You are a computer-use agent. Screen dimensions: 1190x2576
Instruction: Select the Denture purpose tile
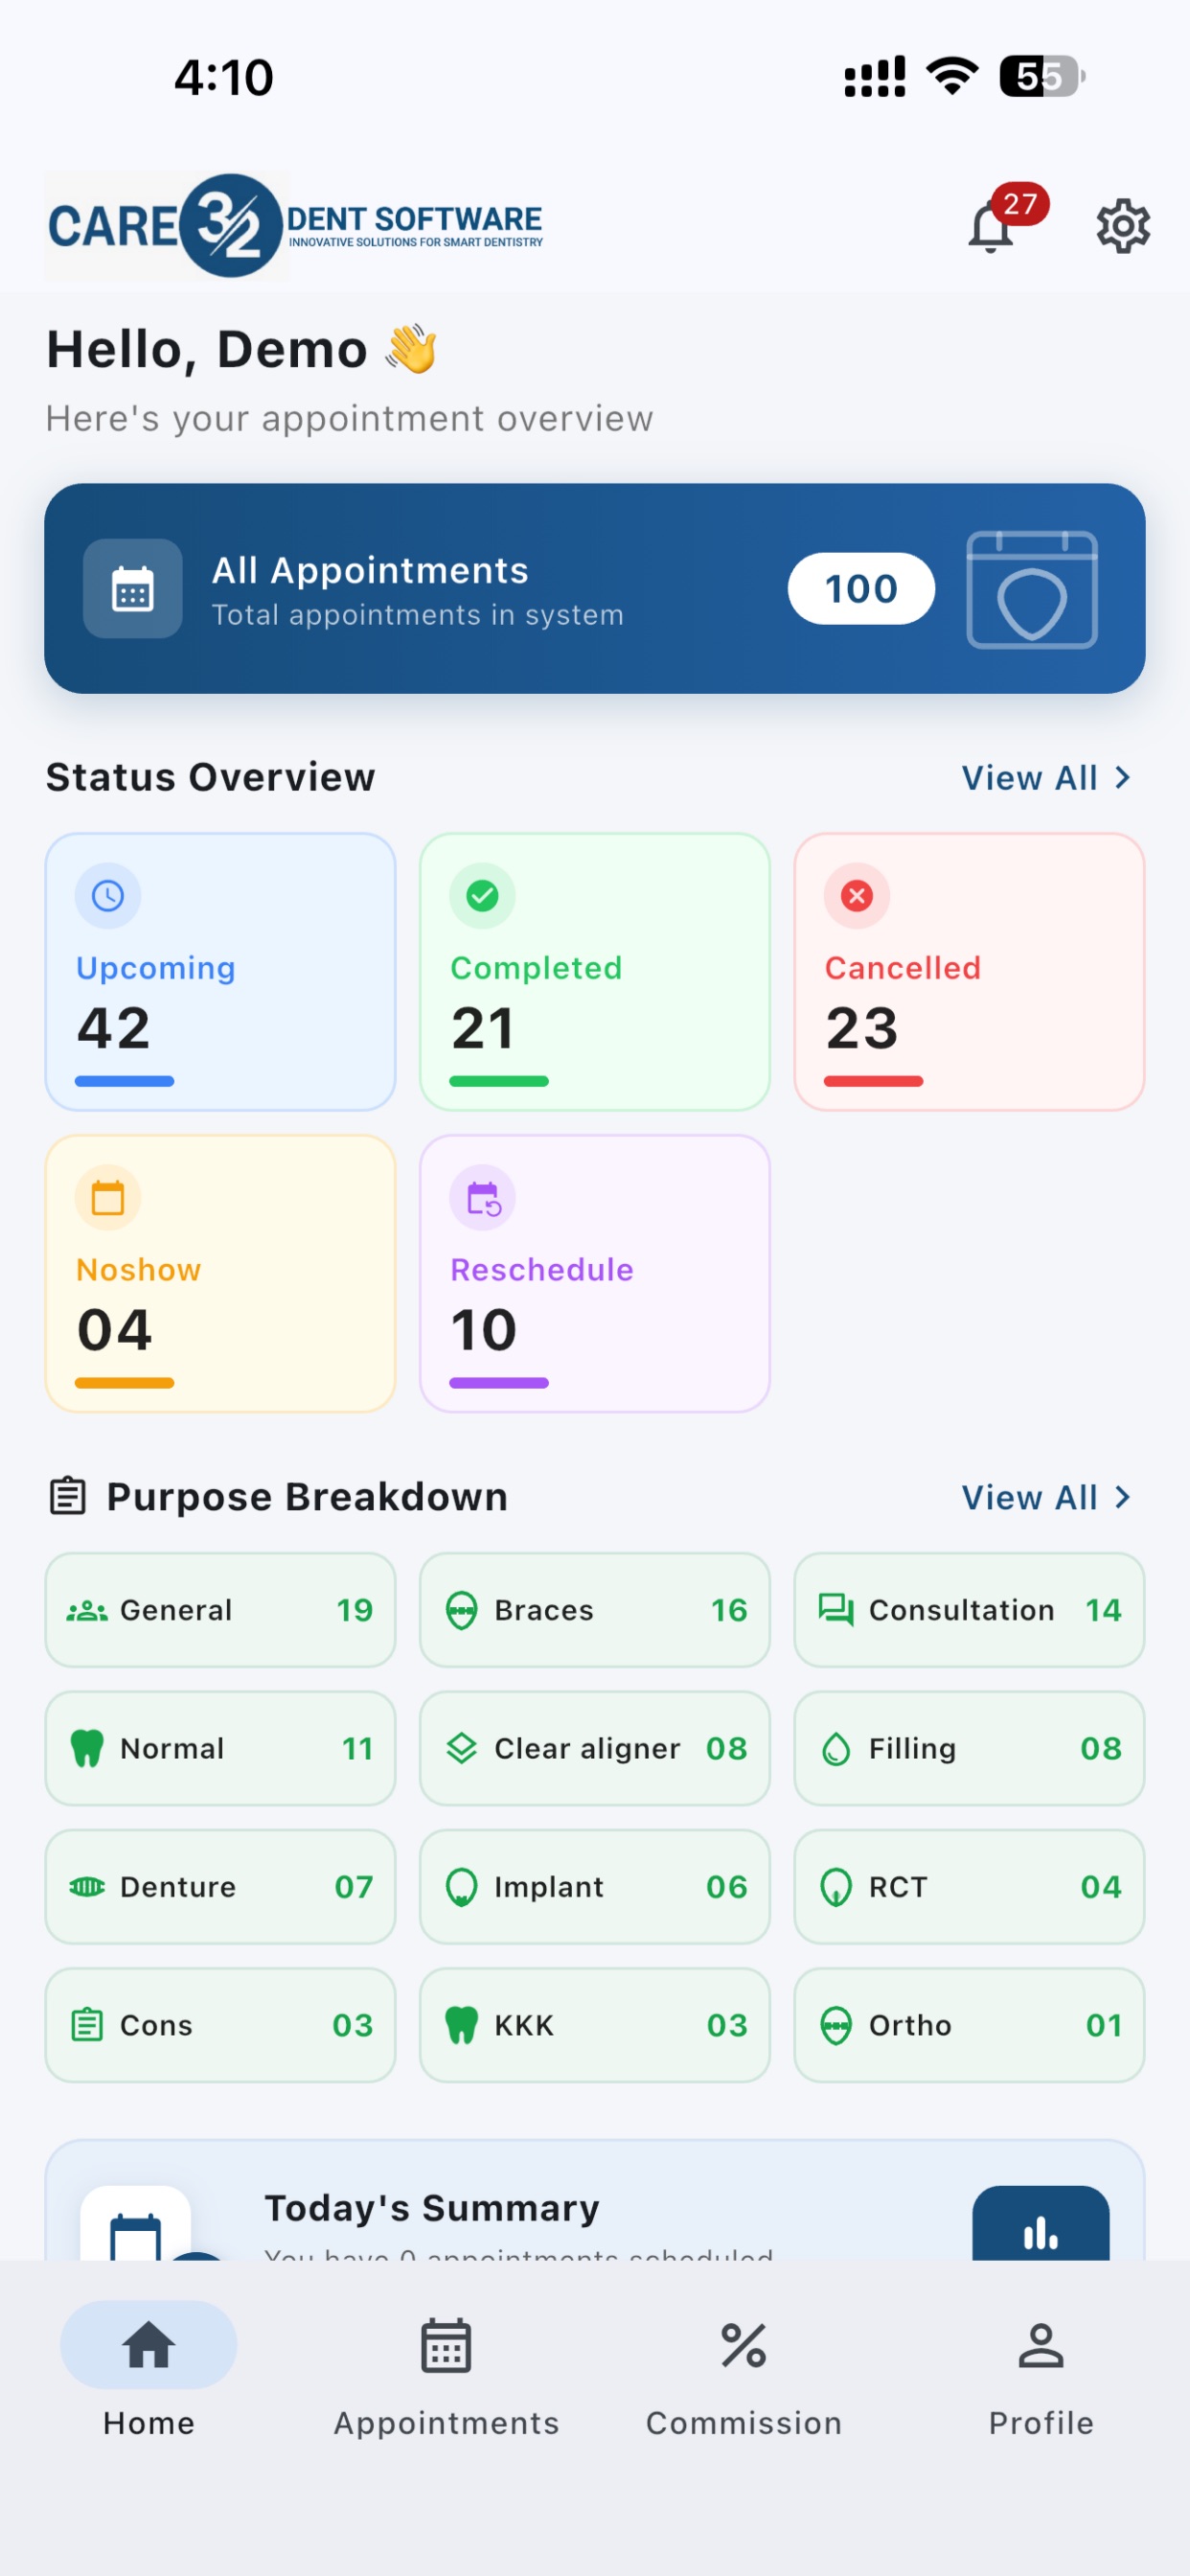coord(220,1887)
